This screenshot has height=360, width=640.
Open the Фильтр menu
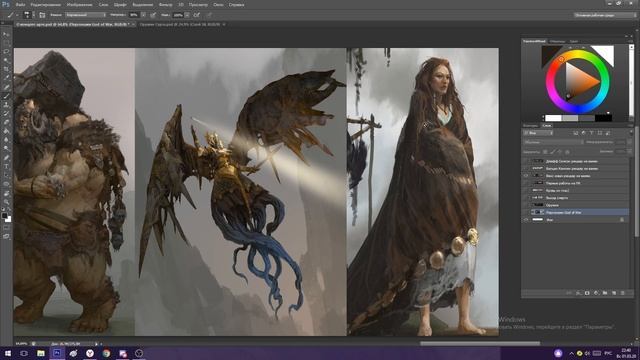(x=165, y=5)
